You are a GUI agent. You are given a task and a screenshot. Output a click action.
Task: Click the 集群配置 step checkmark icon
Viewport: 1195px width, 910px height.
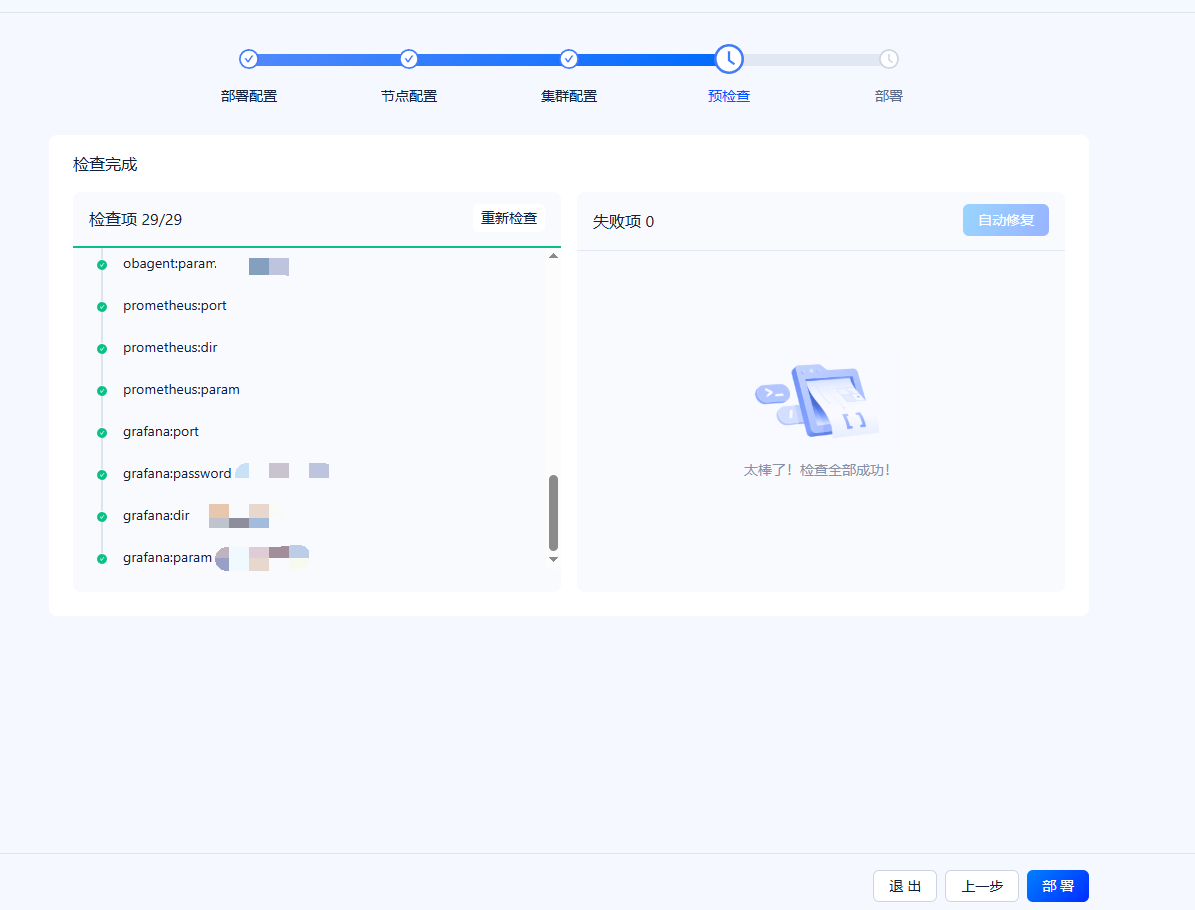[569, 59]
